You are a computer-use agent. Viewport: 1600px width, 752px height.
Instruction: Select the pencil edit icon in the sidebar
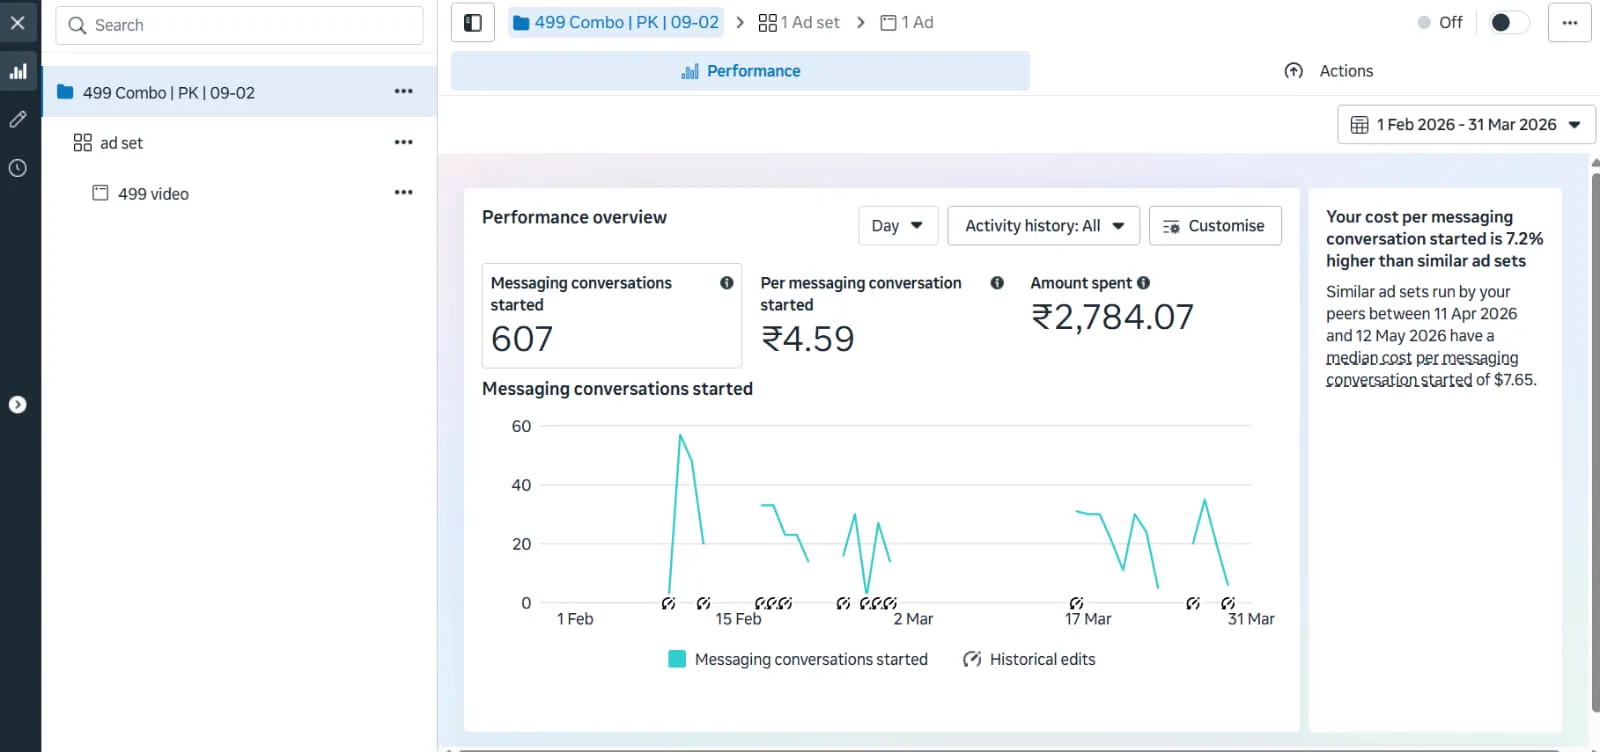18,119
